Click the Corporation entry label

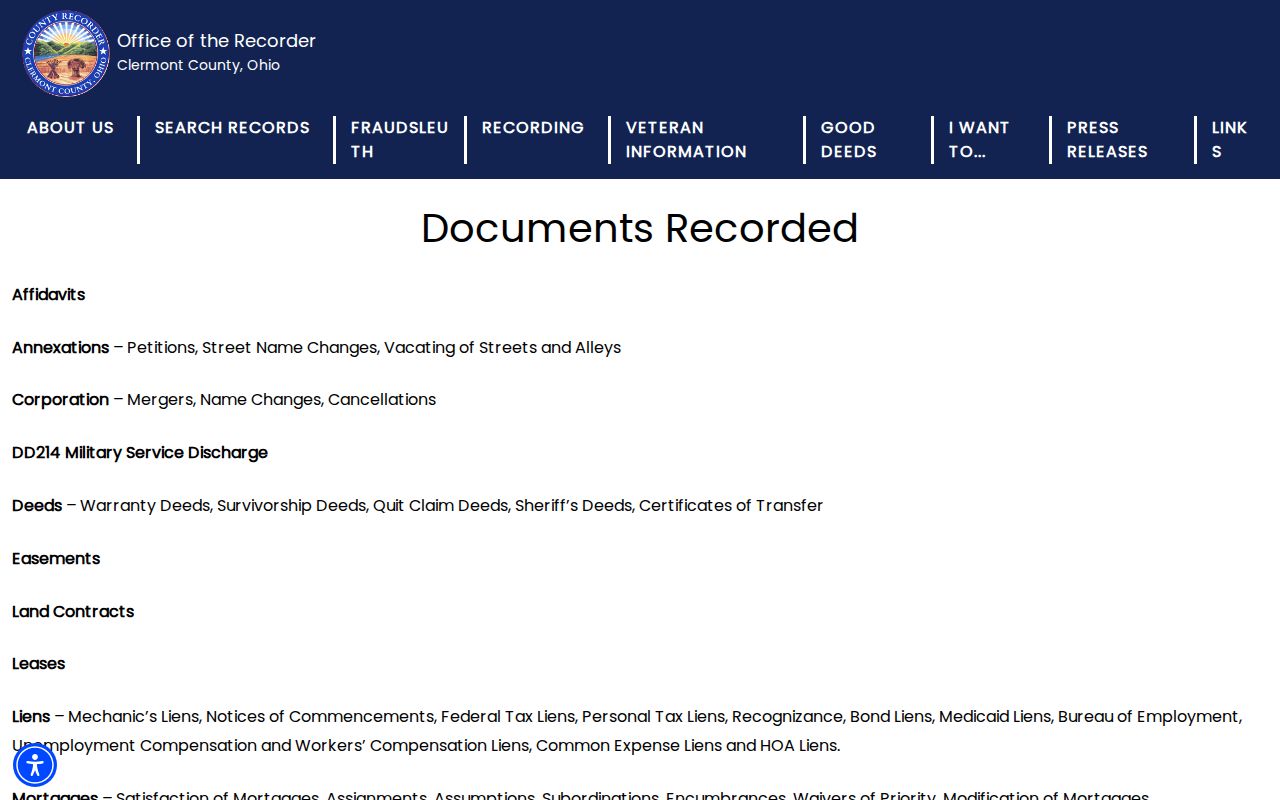[x=60, y=400]
